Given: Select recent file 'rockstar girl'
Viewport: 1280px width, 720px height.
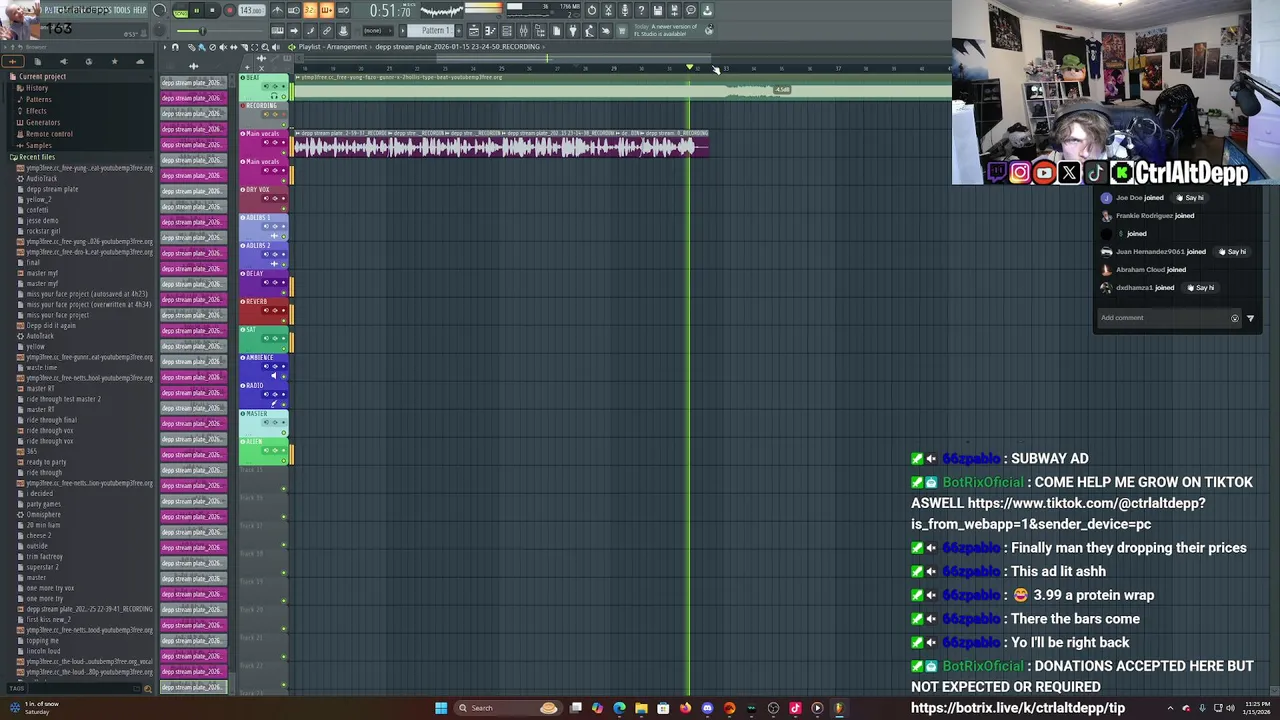Looking at the screenshot, I should point(43,231).
